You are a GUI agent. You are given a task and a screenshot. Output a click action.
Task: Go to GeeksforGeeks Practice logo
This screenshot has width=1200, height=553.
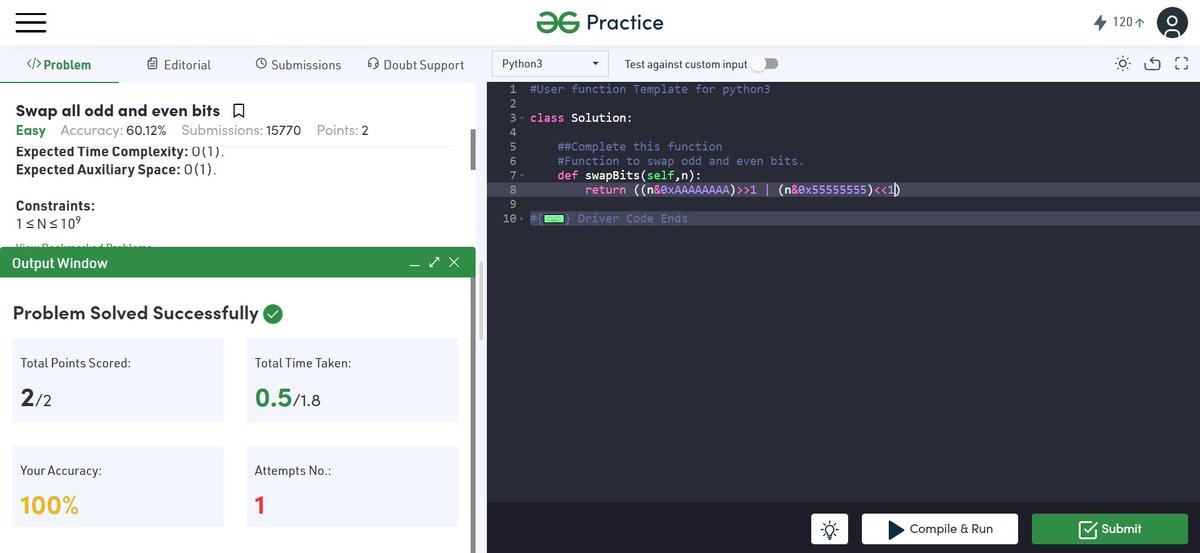click(600, 22)
